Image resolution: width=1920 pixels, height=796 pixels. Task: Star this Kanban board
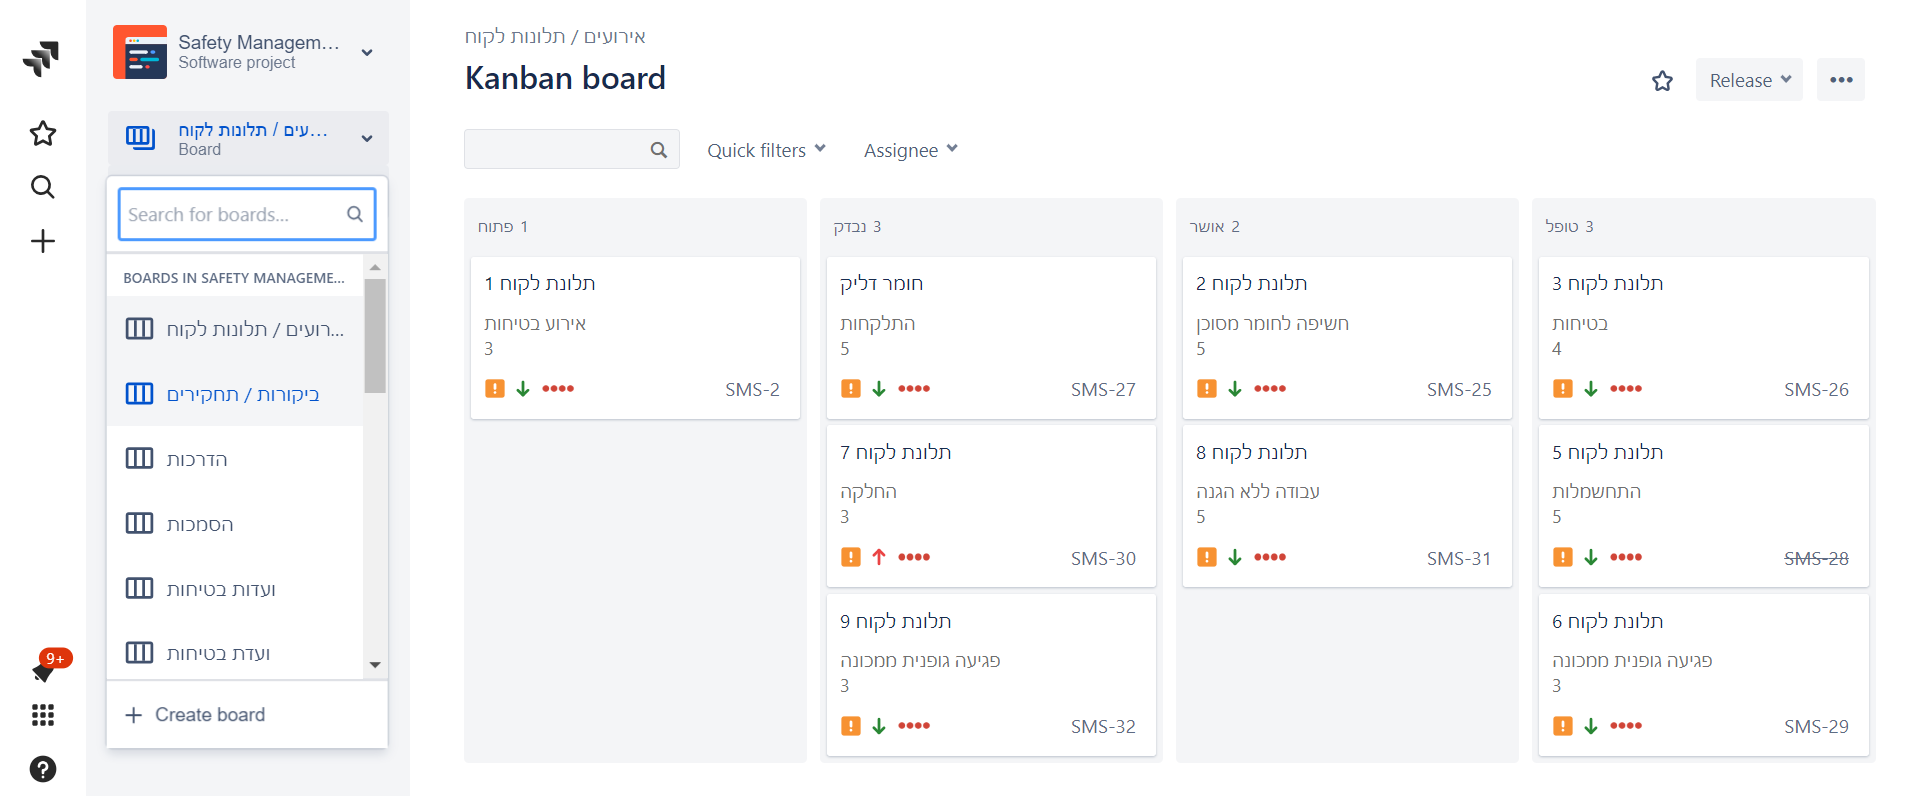click(x=1662, y=81)
